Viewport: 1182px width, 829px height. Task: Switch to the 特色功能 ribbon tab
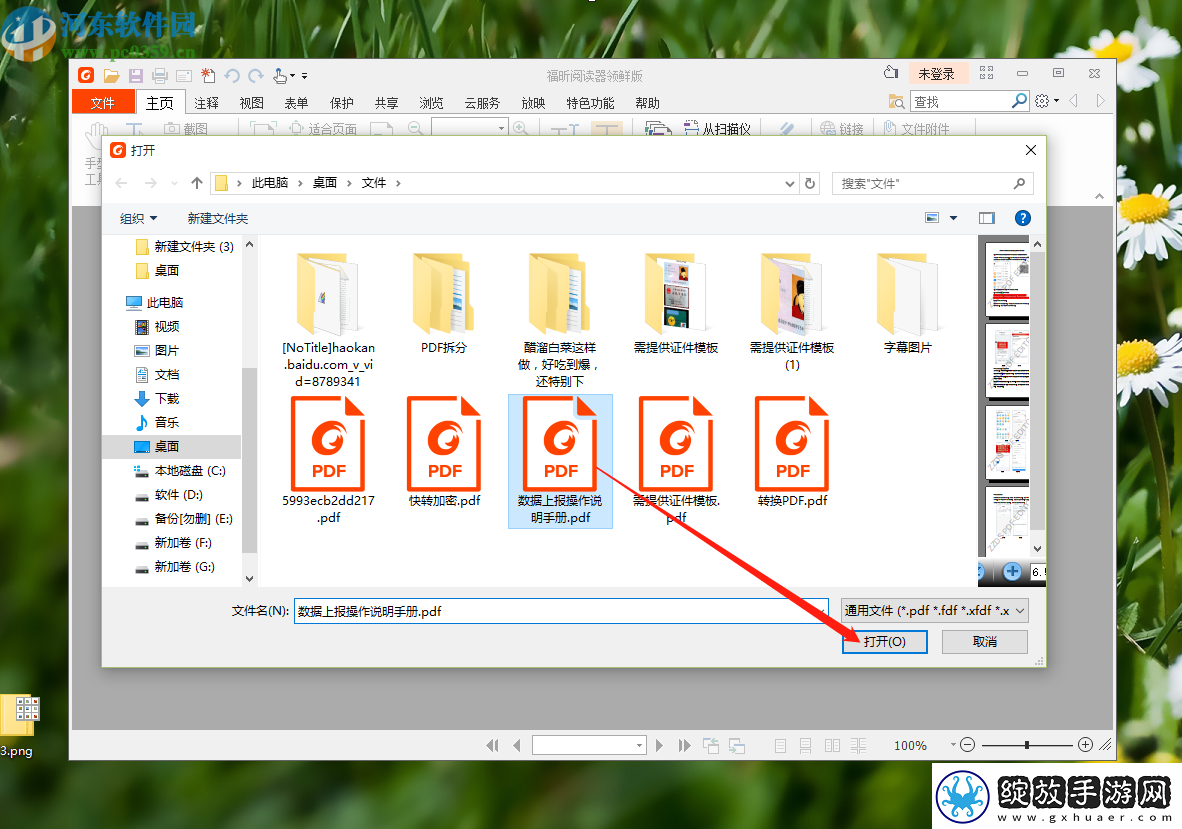click(x=590, y=102)
